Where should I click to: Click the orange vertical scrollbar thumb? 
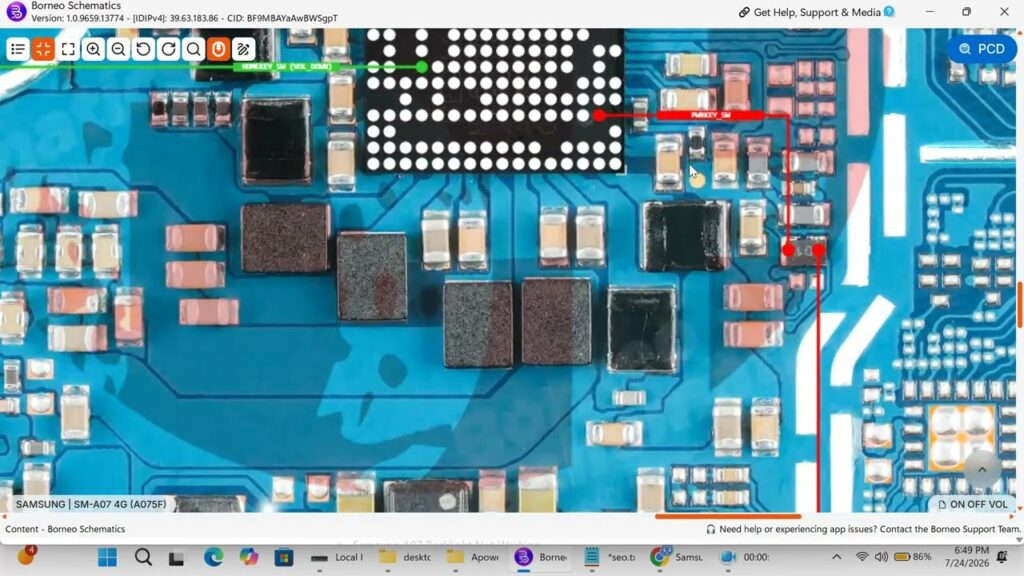1020,304
